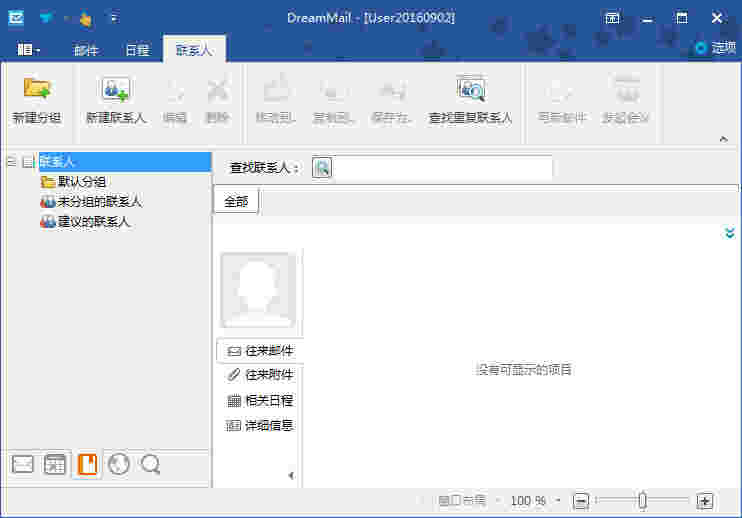Click the move-to-group ribbon icon
The height and width of the screenshot is (518, 742).
click(x=276, y=89)
